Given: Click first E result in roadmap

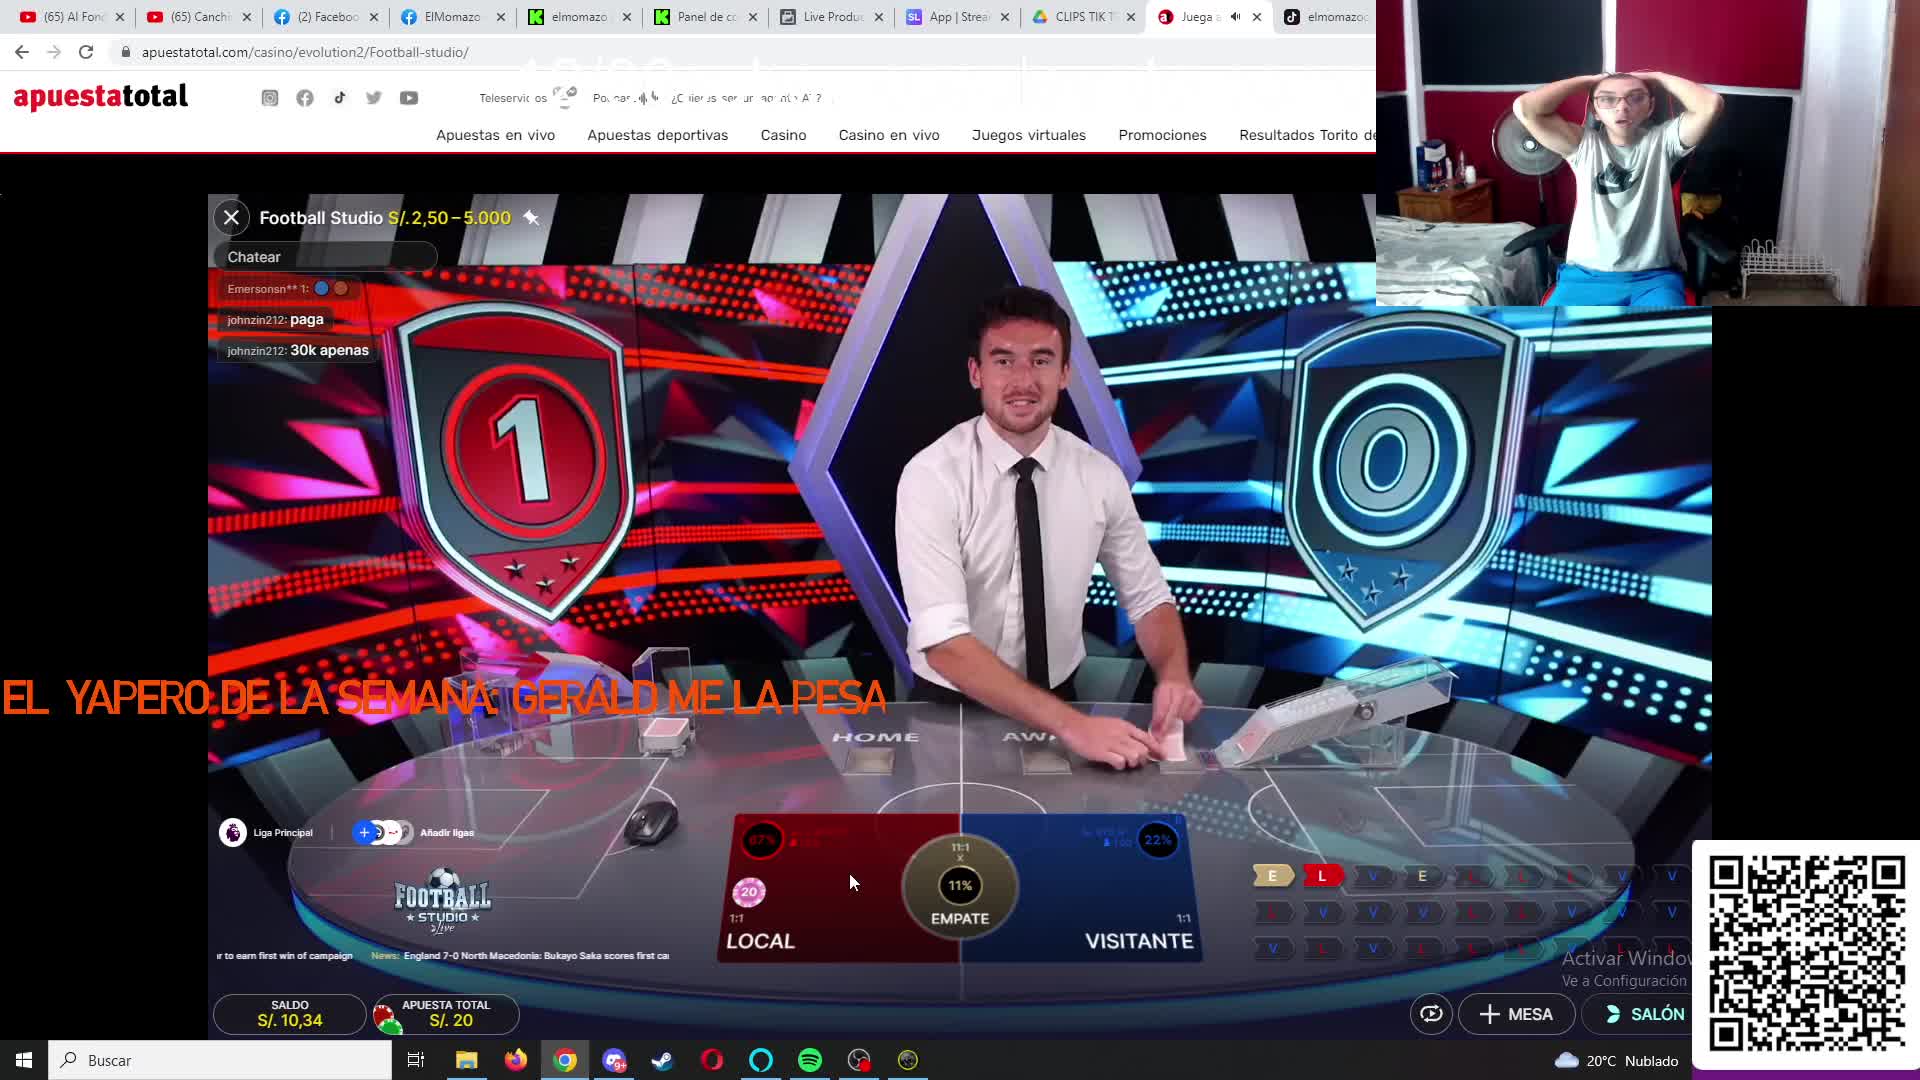Looking at the screenshot, I should (1273, 876).
